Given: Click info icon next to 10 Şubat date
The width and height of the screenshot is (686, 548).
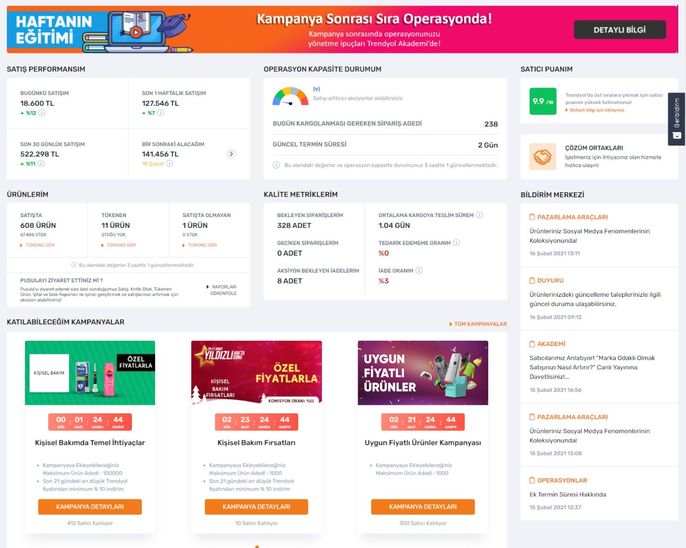Looking at the screenshot, I should pos(170,164).
